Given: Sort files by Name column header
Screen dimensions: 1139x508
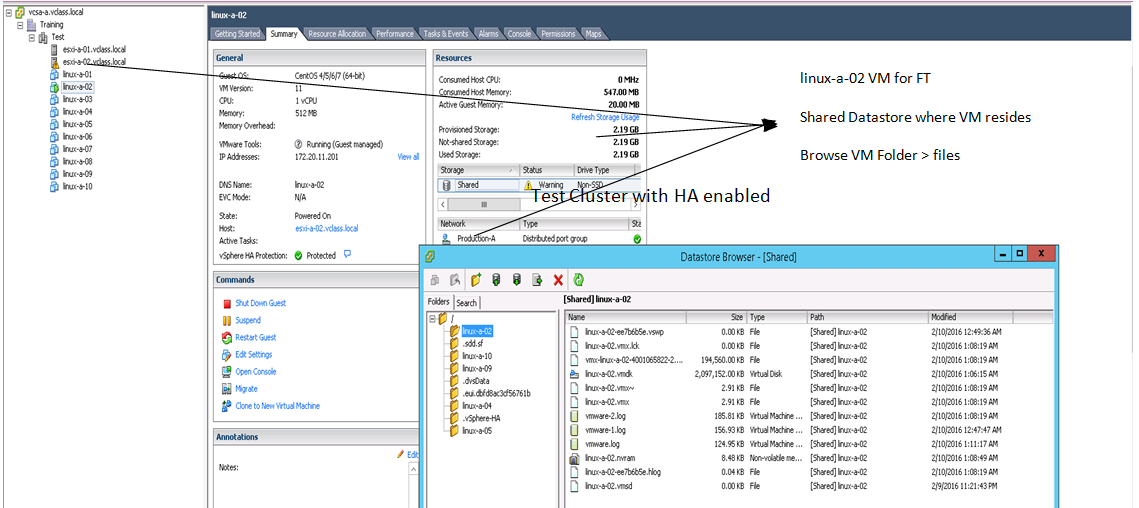Looking at the screenshot, I should [625, 317].
